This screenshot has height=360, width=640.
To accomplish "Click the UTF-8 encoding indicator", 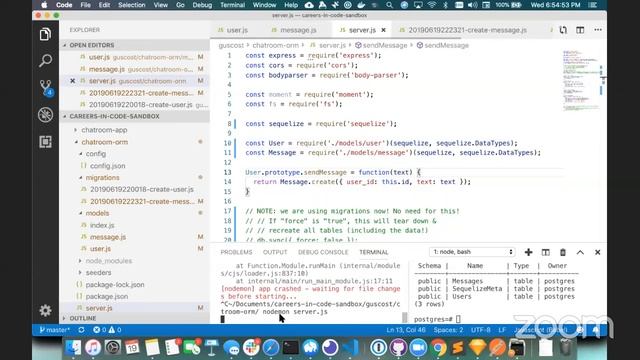I will pyautogui.click(x=481, y=330).
